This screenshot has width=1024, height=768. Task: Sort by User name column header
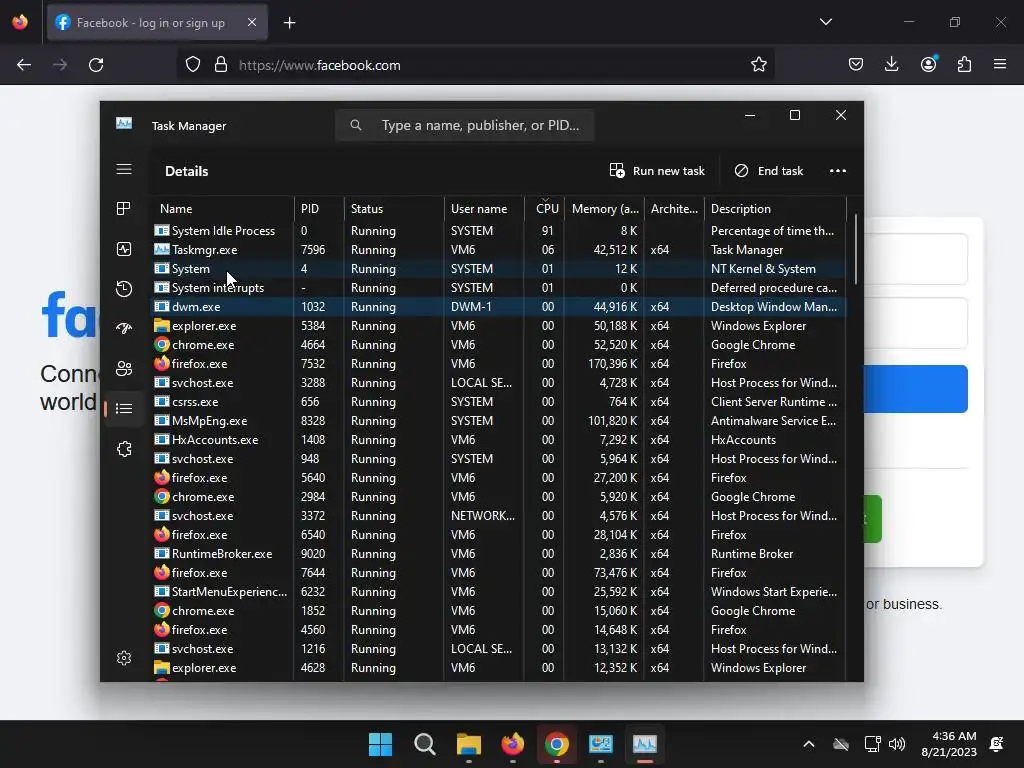[484, 209]
